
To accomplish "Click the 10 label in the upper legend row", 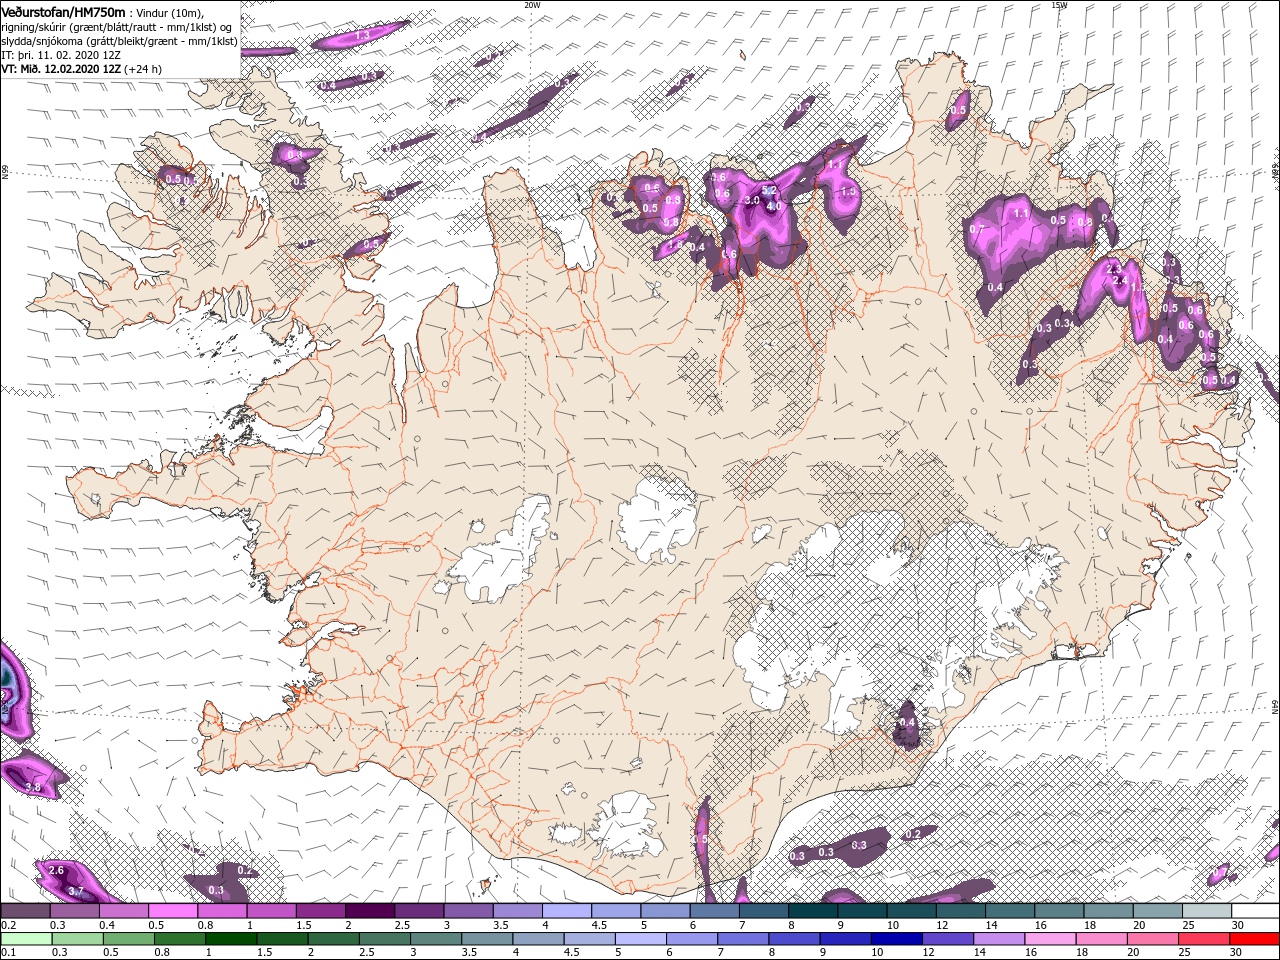I will tap(892, 925).
